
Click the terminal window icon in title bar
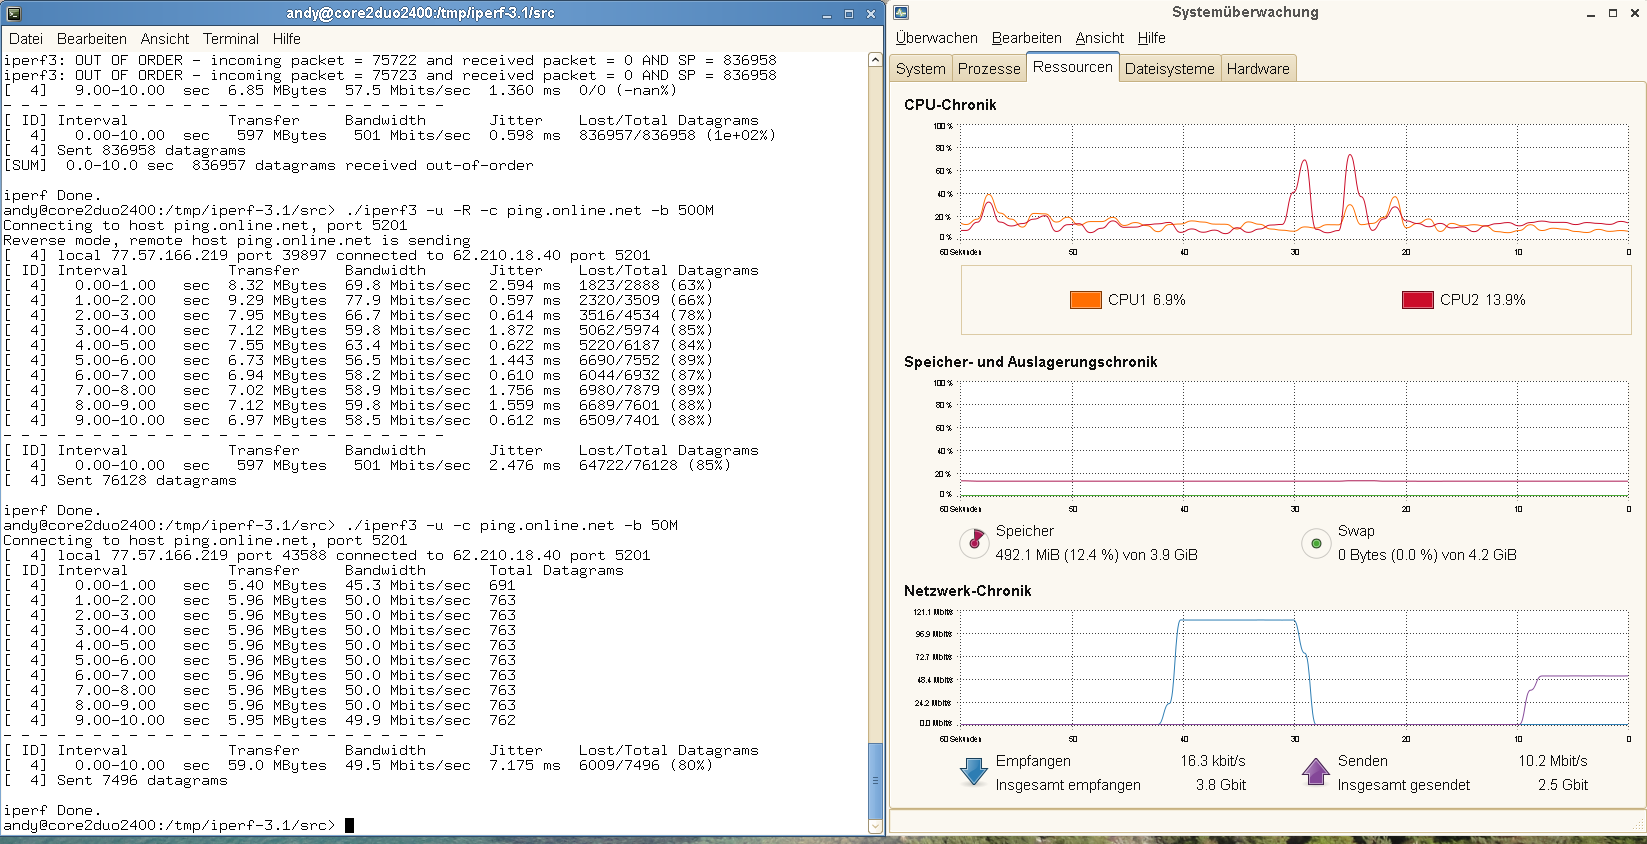pos(14,13)
